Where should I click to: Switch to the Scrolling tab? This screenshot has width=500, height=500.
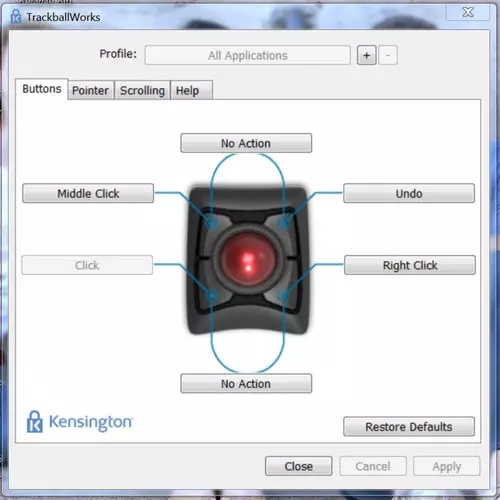(x=142, y=90)
